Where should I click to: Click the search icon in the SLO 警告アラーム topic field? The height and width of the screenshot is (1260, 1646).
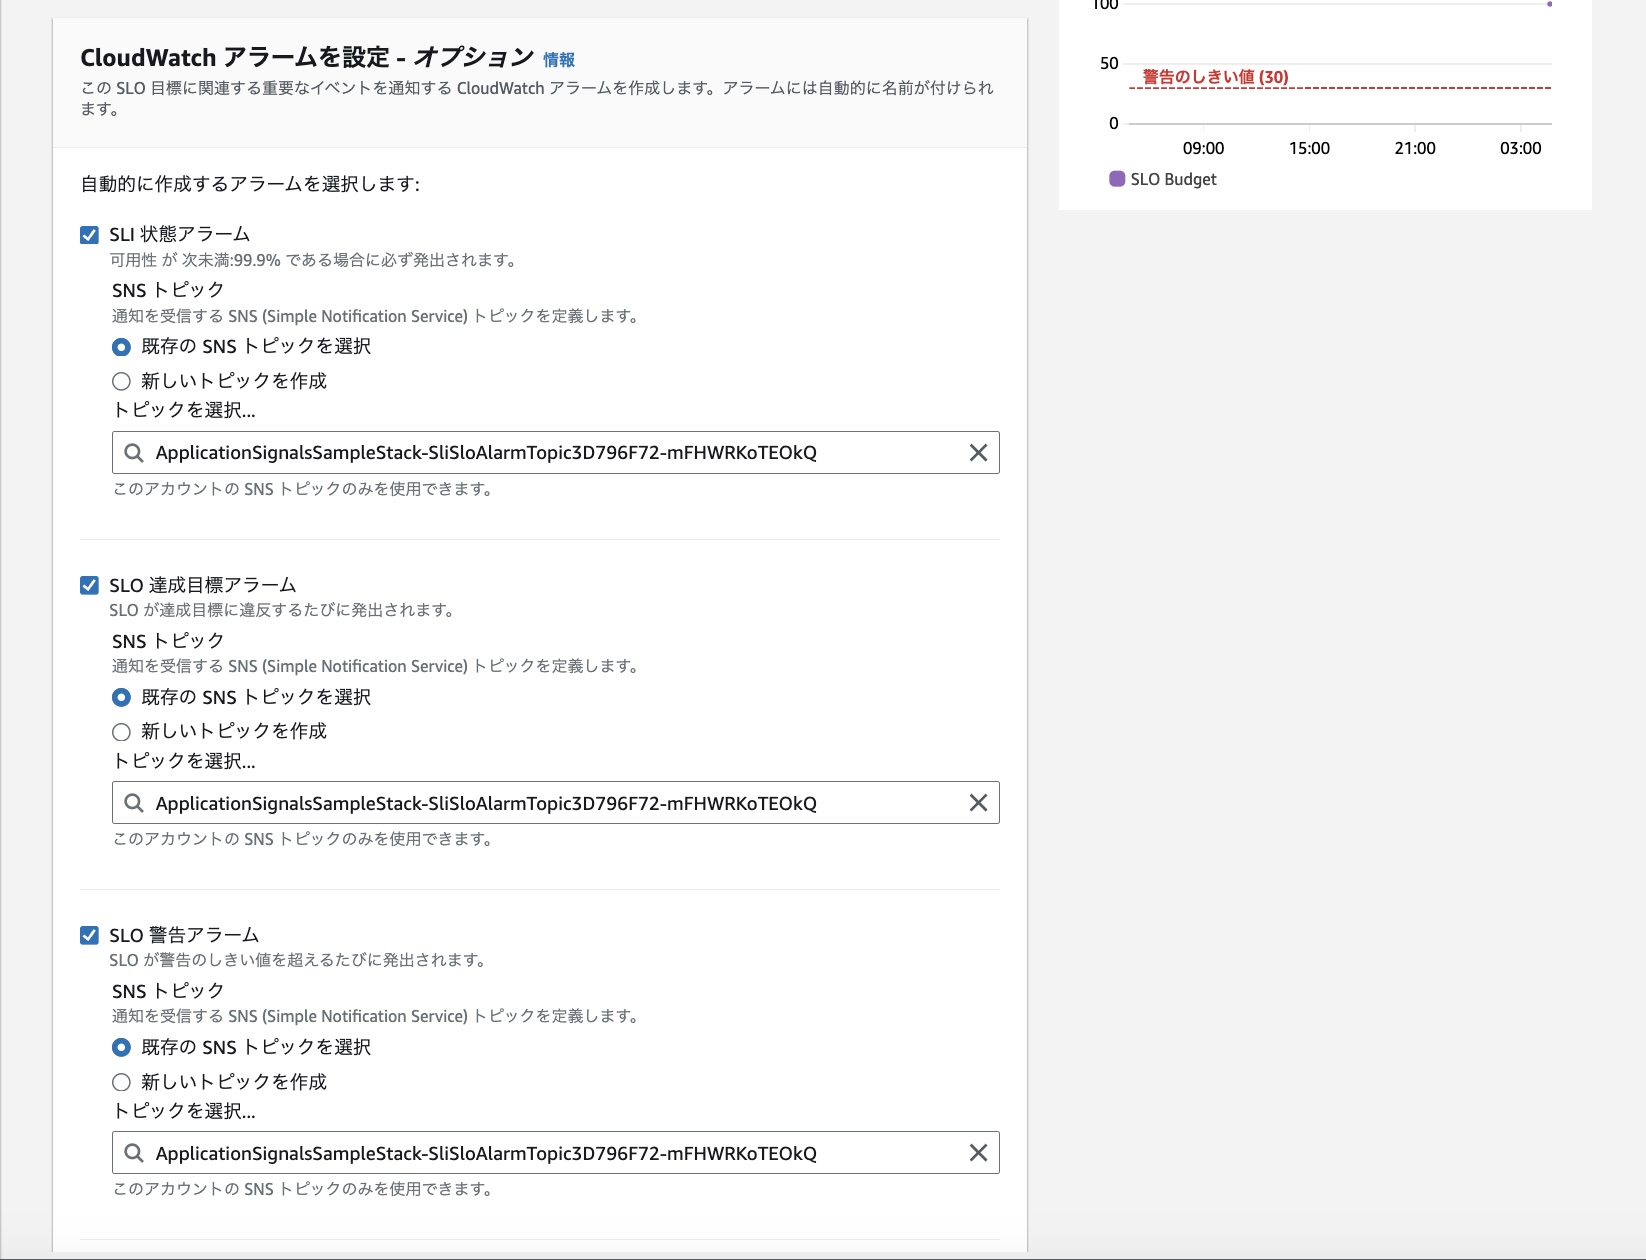(x=134, y=1152)
